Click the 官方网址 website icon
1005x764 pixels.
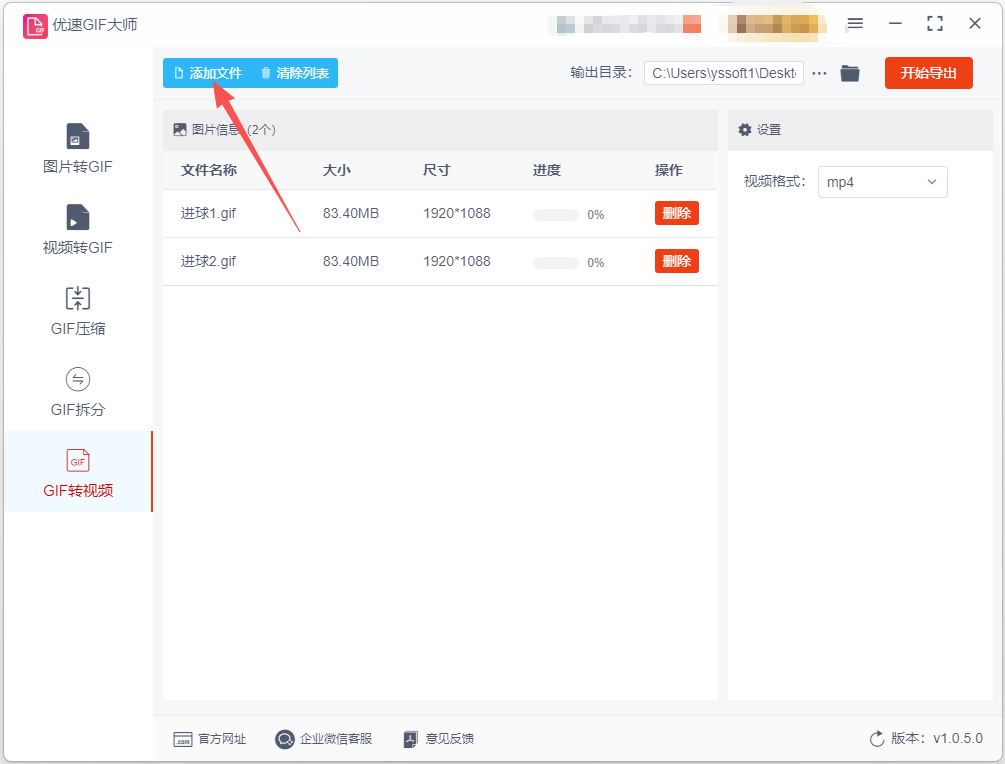coord(183,739)
